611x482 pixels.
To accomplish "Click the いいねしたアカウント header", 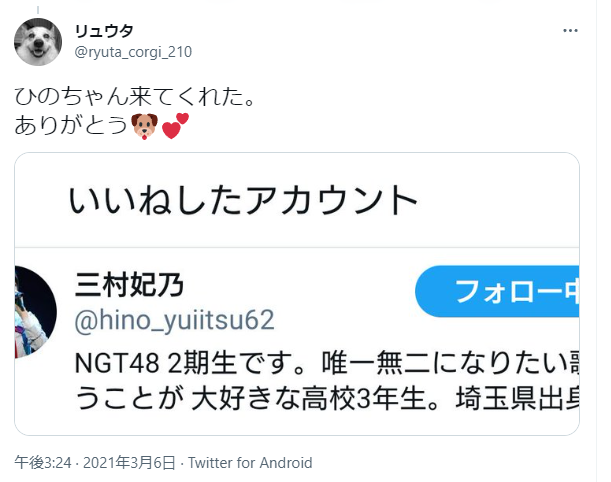I will pos(243,200).
